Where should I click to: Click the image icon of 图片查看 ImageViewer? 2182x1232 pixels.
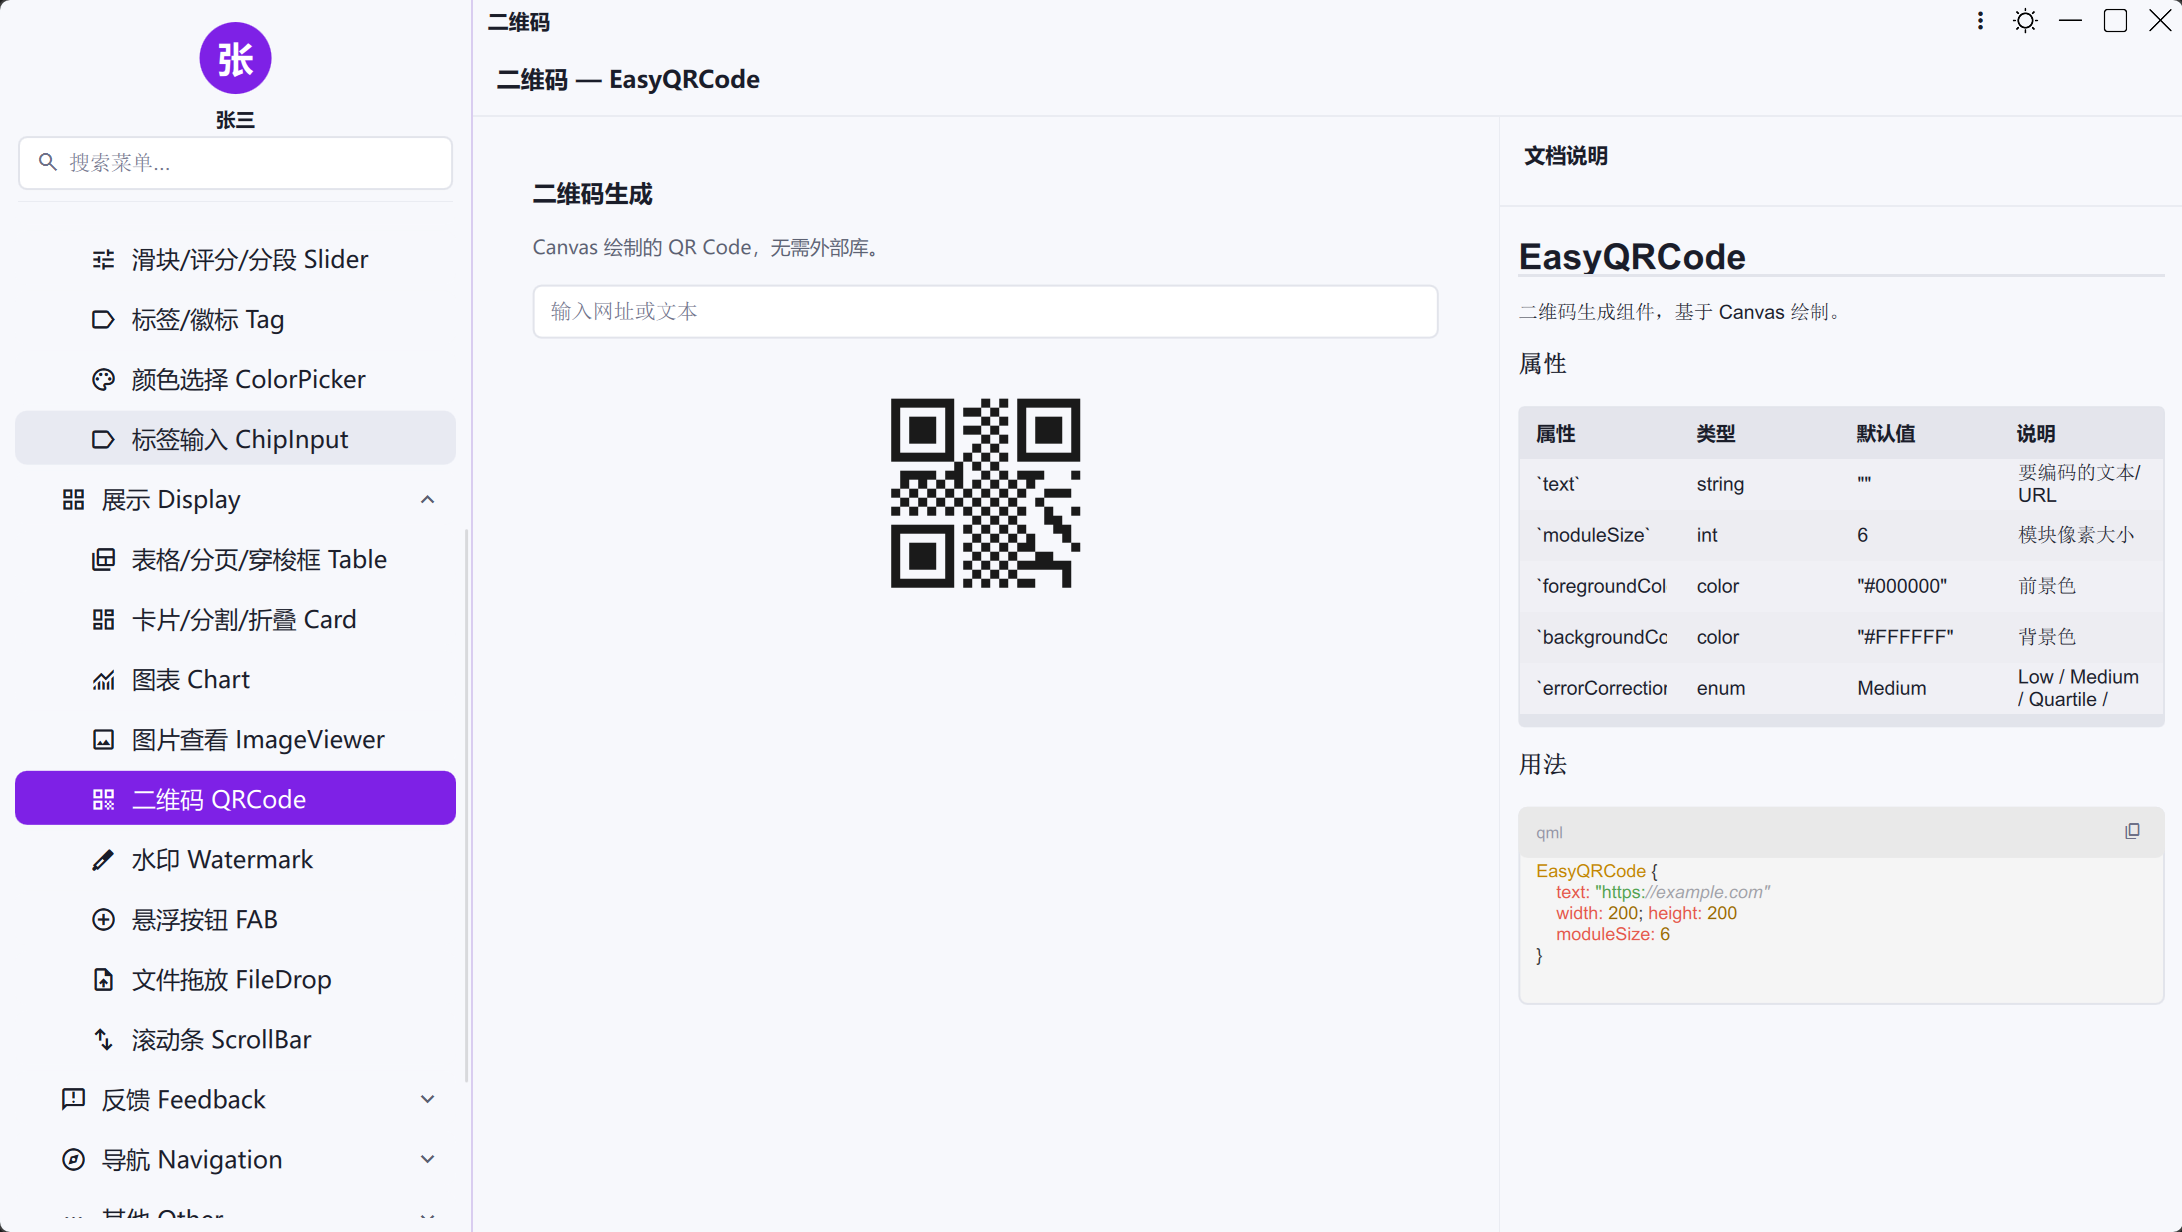pyautogui.click(x=103, y=740)
